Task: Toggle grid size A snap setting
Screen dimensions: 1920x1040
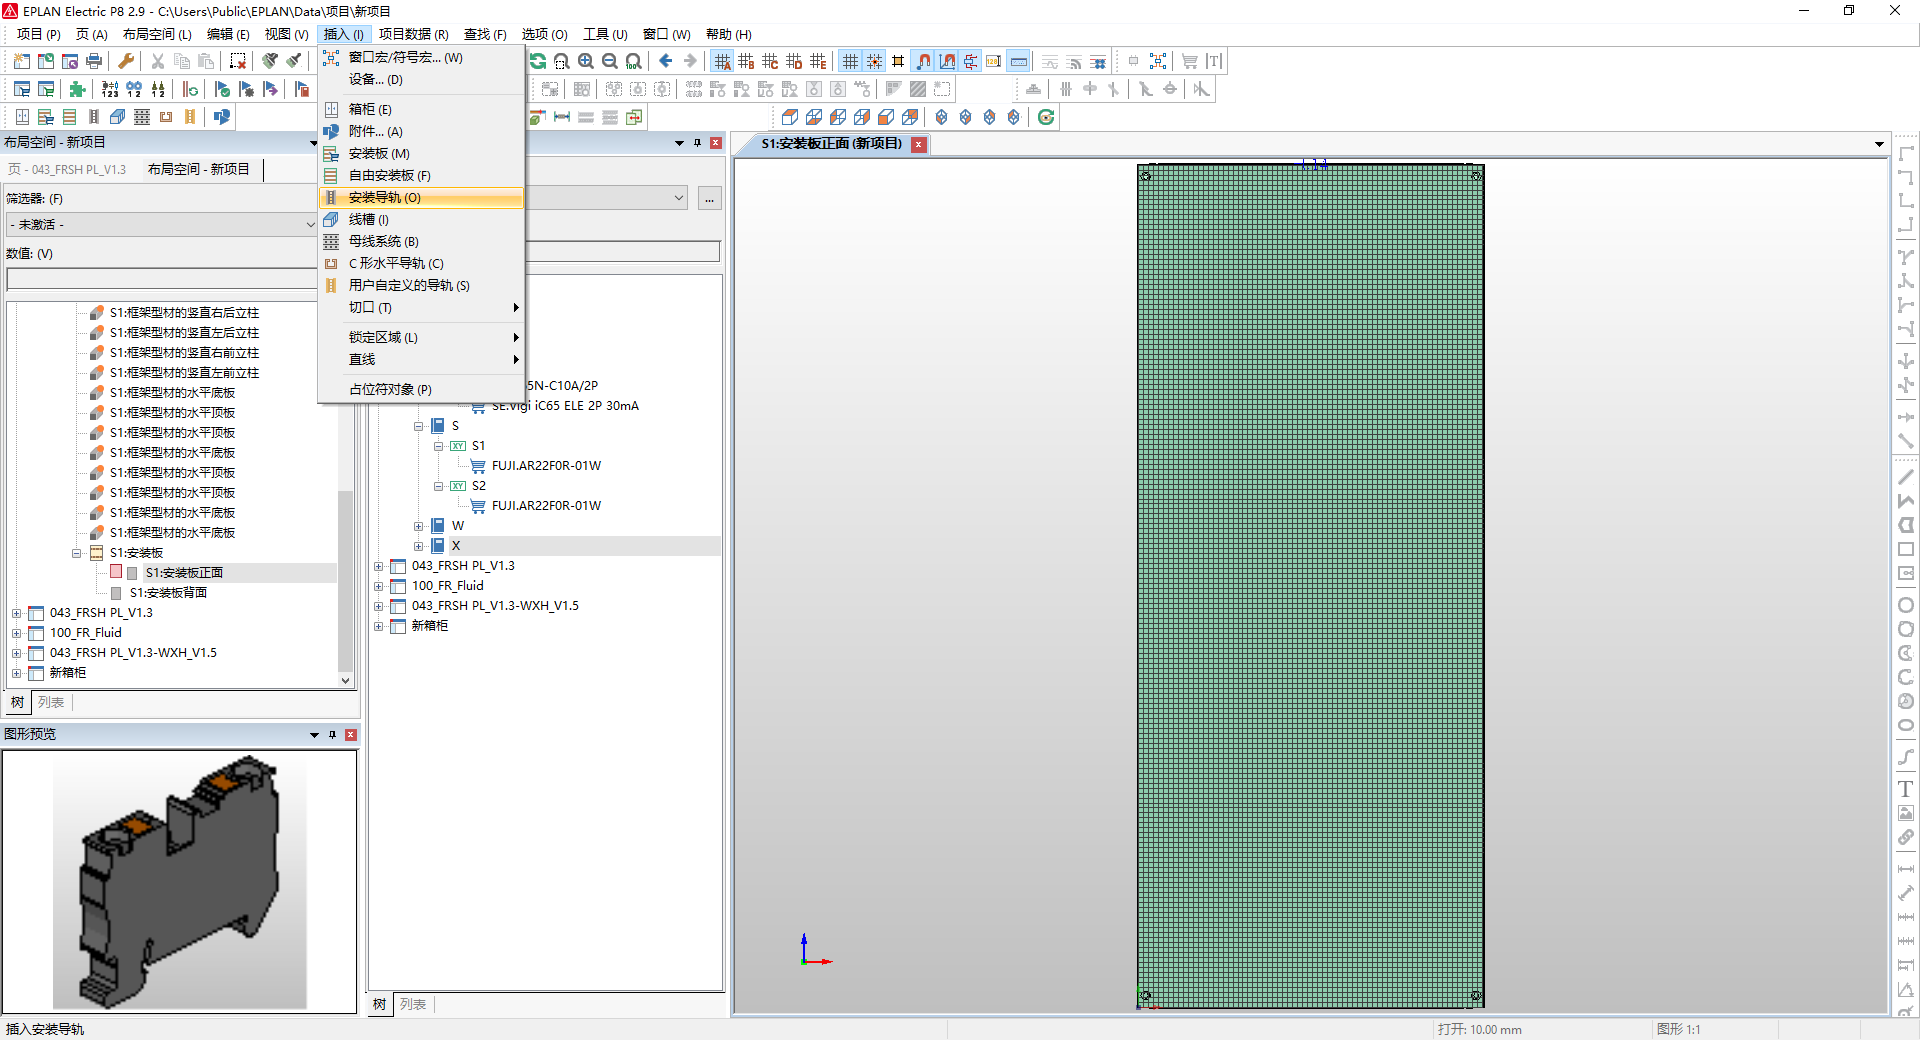Action: (x=723, y=60)
